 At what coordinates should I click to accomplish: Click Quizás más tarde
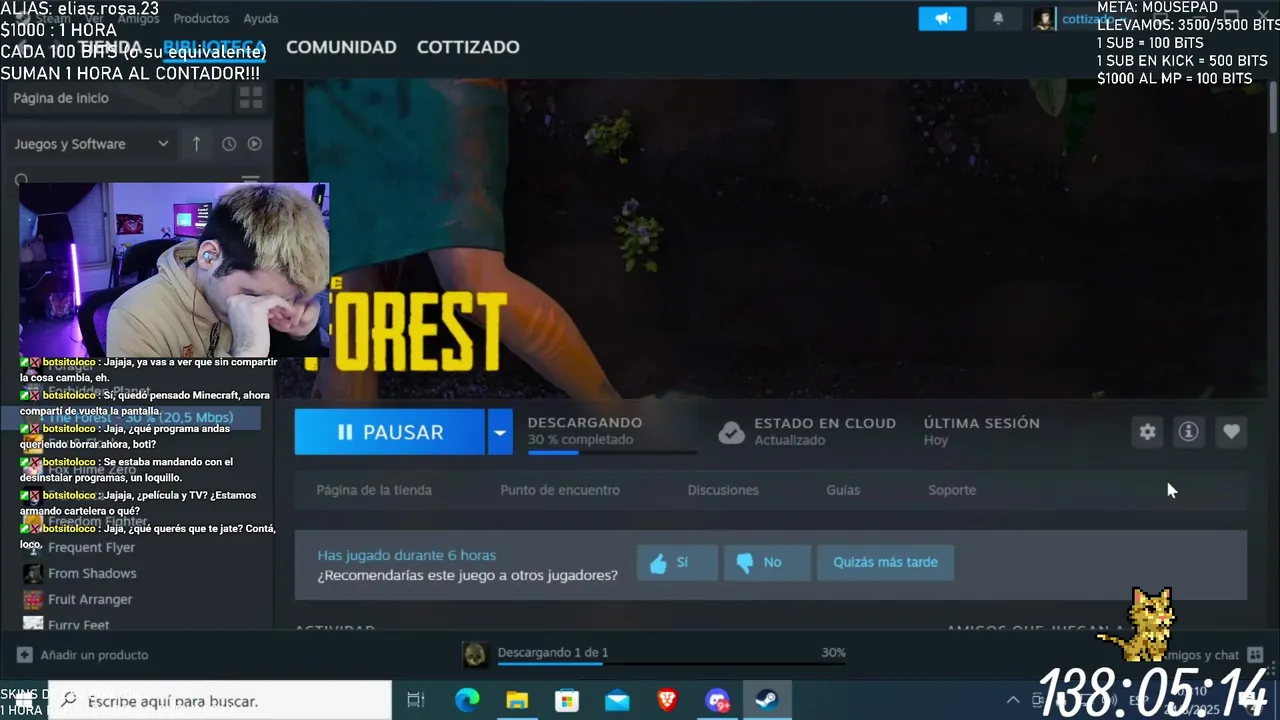point(885,563)
